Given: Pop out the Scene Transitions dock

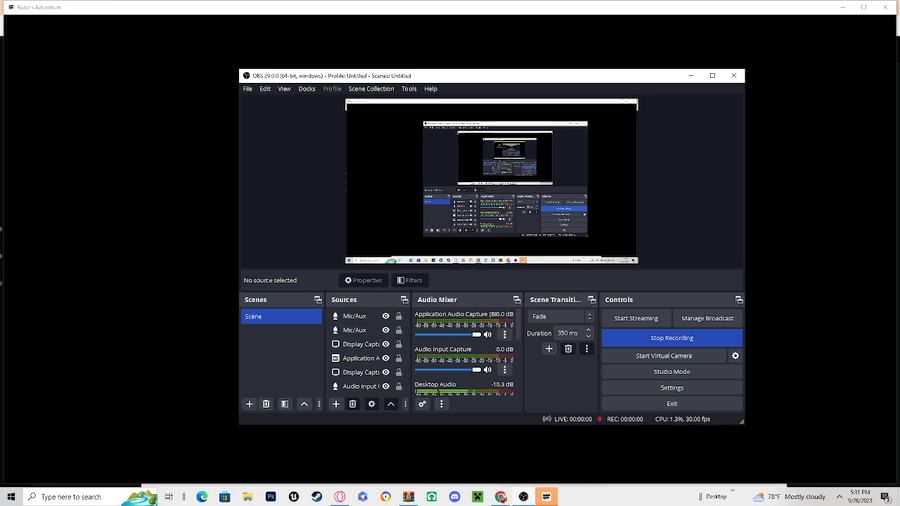Looking at the screenshot, I should [592, 299].
